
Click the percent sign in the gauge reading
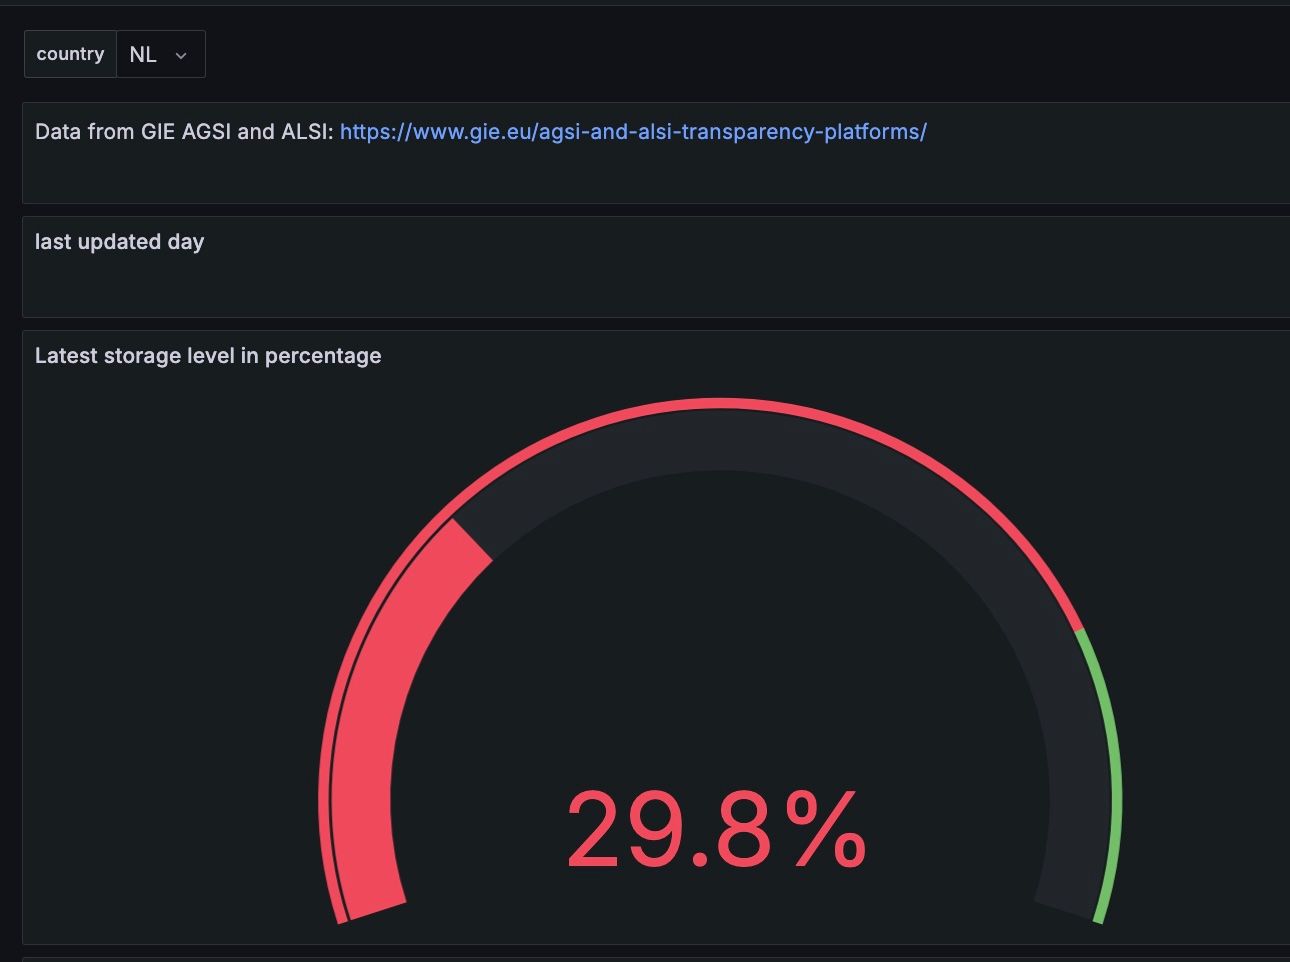[825, 829]
